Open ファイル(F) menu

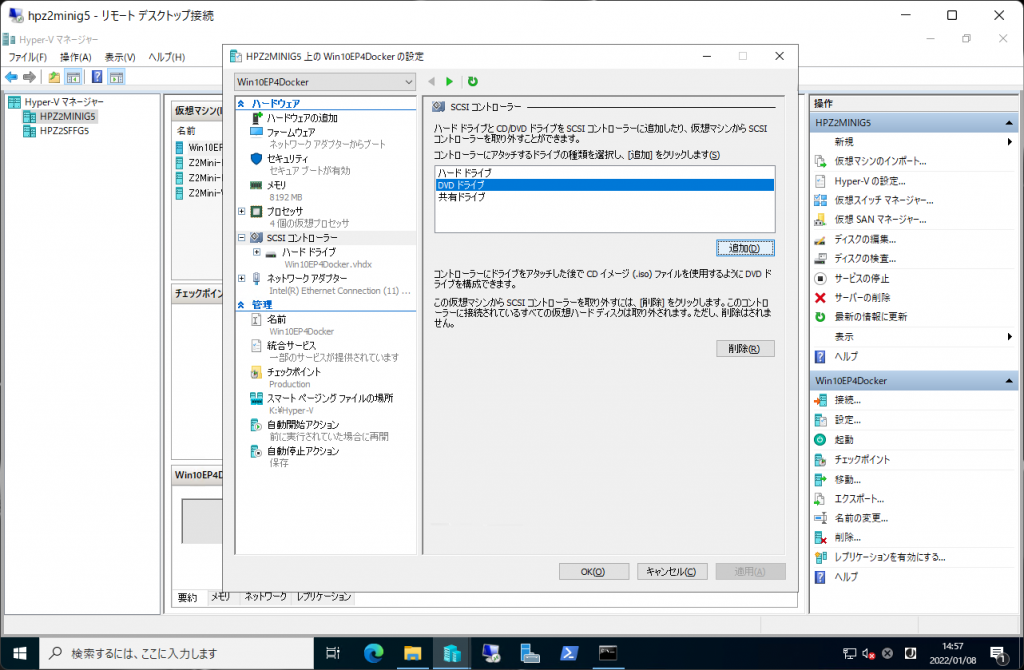[x=27, y=57]
